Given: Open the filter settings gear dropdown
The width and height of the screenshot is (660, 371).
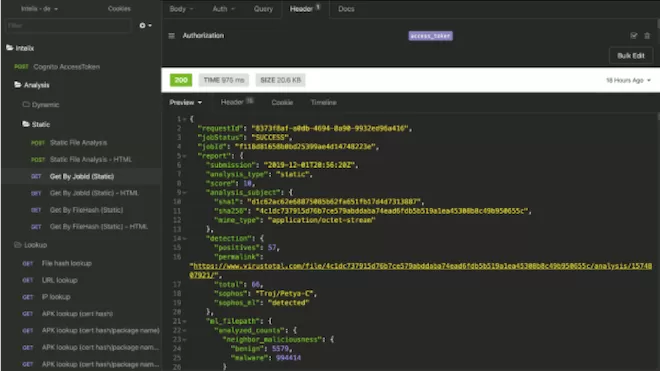Looking at the screenshot, I should pyautogui.click(x=145, y=26).
